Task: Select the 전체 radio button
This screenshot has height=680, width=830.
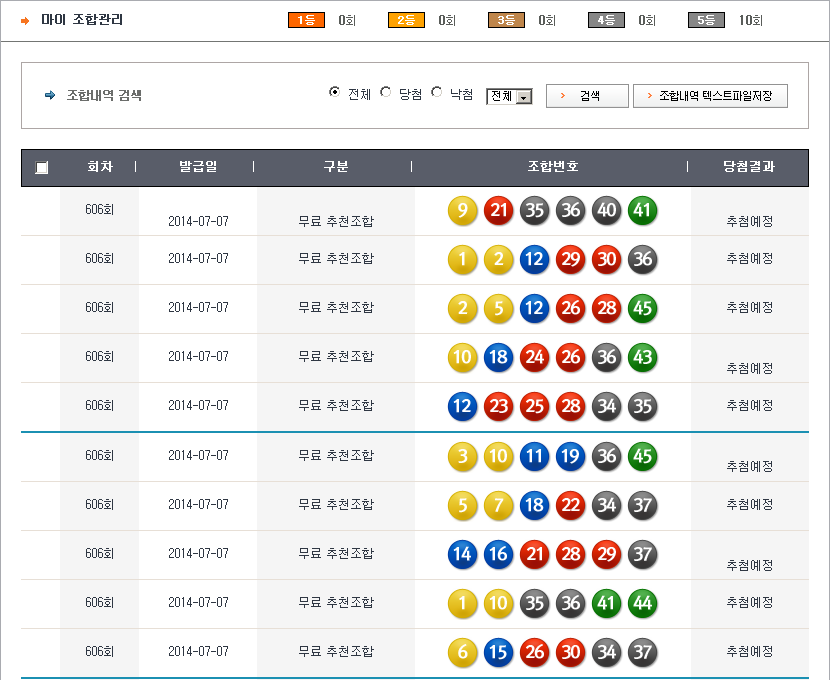Action: (335, 93)
